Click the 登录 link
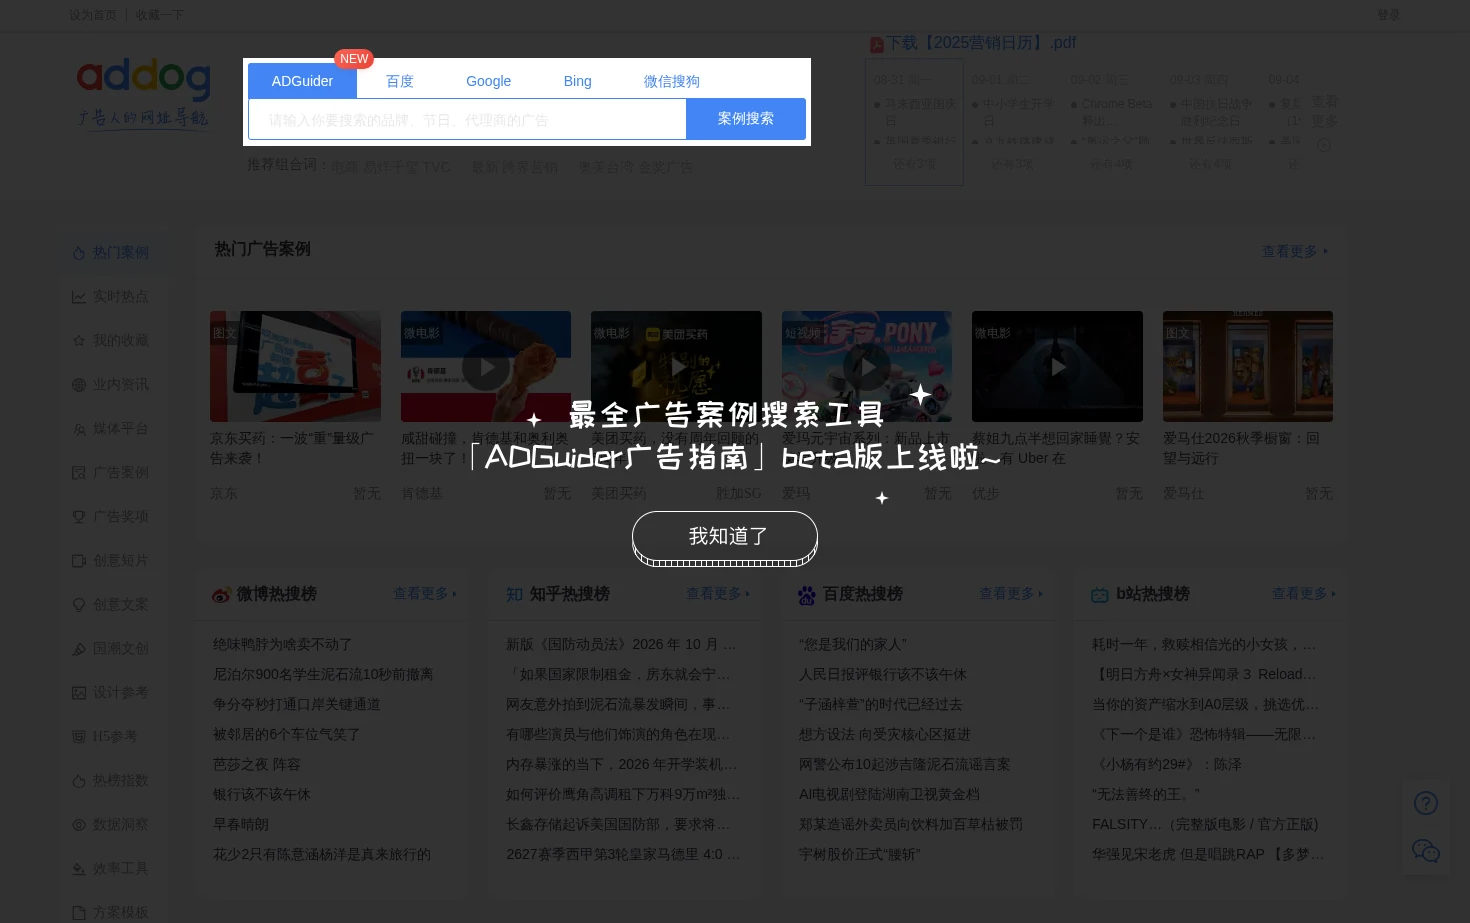Viewport: 1470px width, 923px height. (x=1389, y=15)
